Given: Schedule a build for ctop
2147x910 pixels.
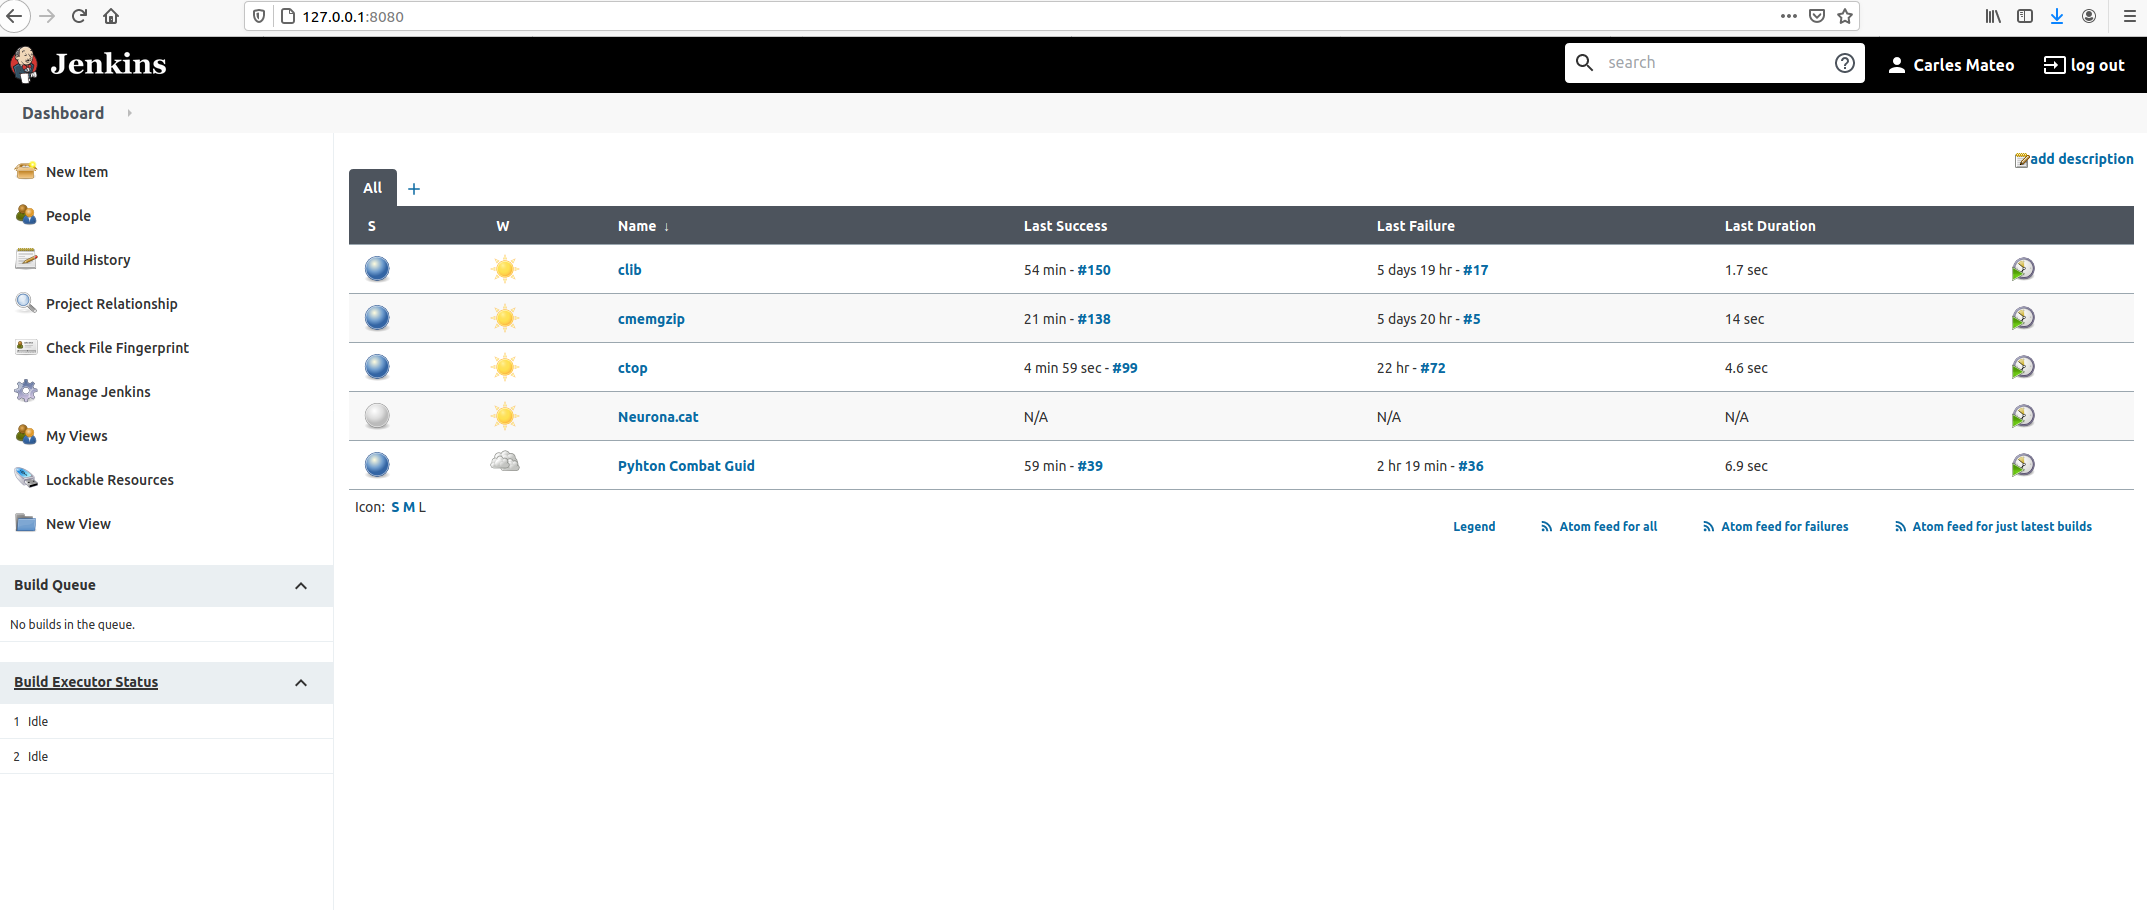Looking at the screenshot, I should pos(2023,367).
